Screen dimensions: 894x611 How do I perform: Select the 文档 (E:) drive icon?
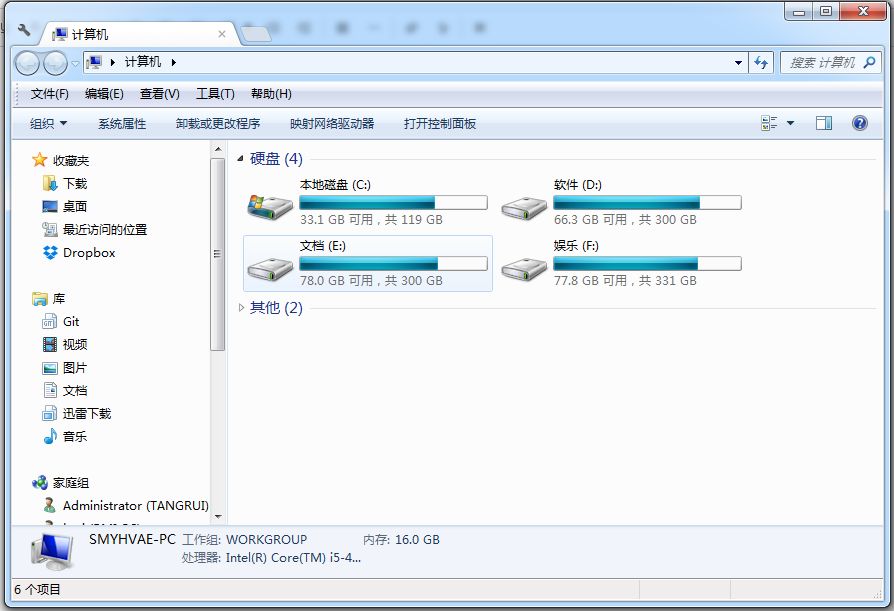[270, 269]
